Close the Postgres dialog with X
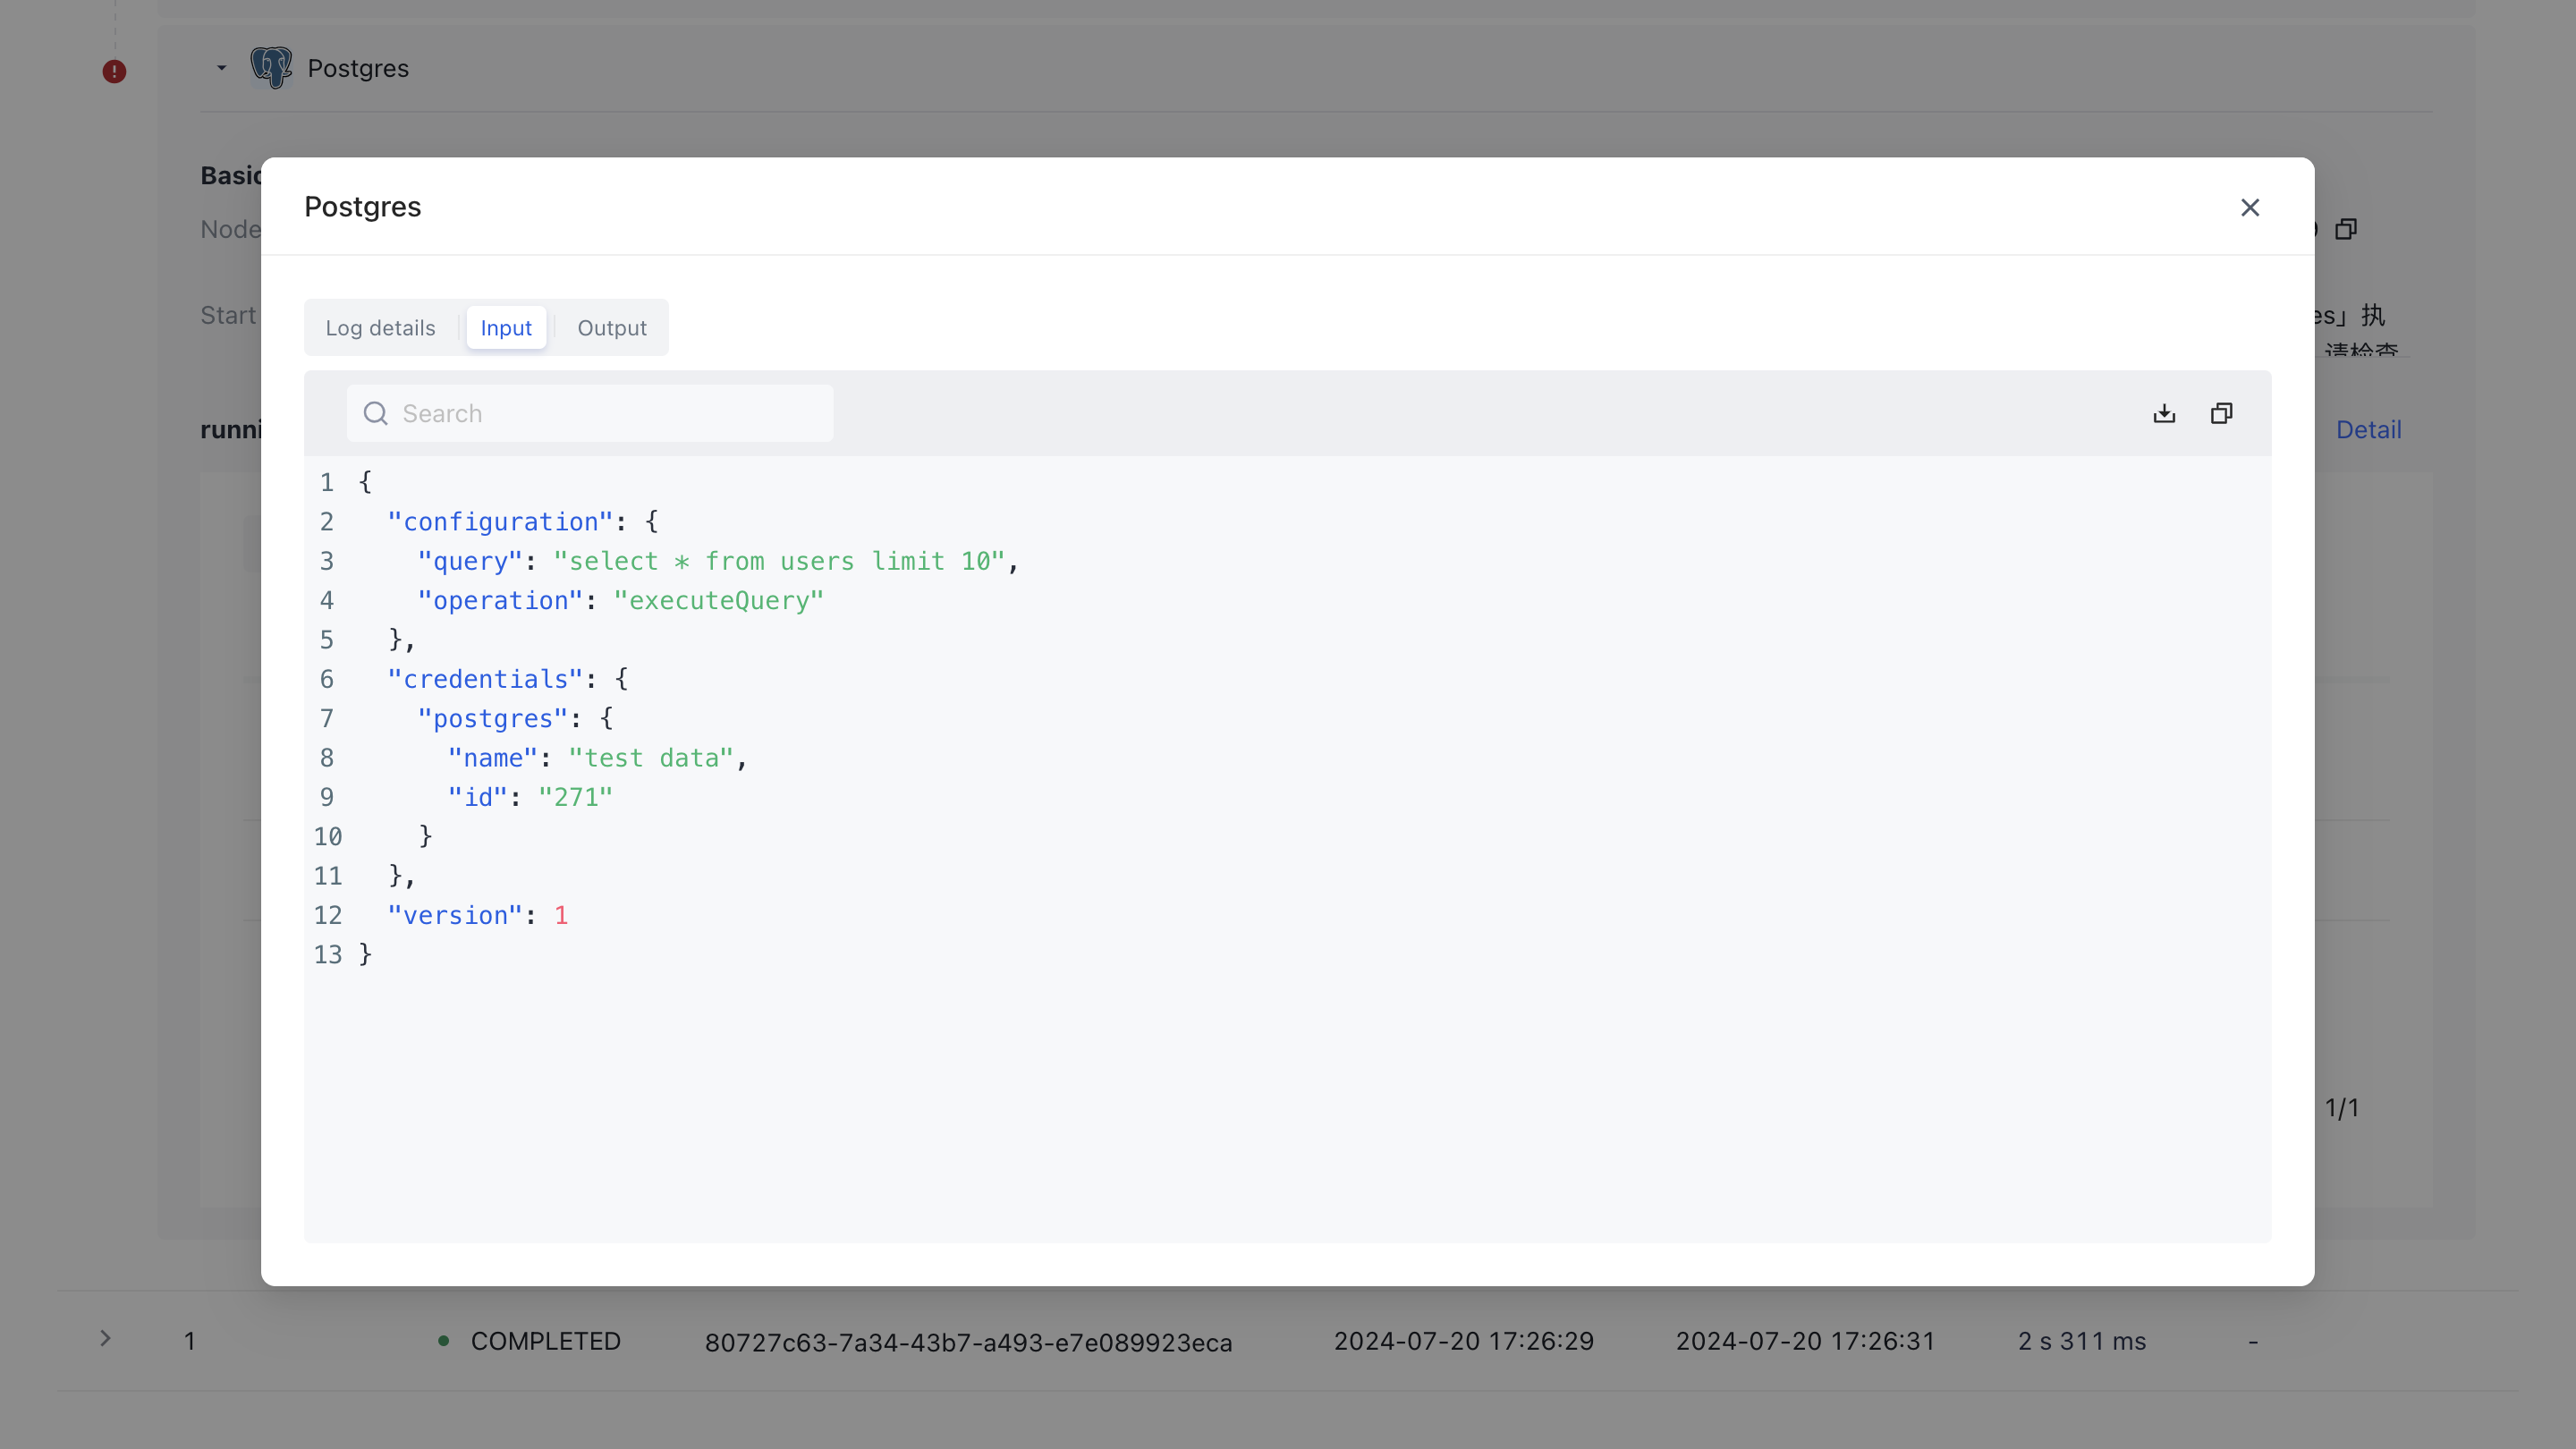2576x1449 pixels. point(2249,207)
